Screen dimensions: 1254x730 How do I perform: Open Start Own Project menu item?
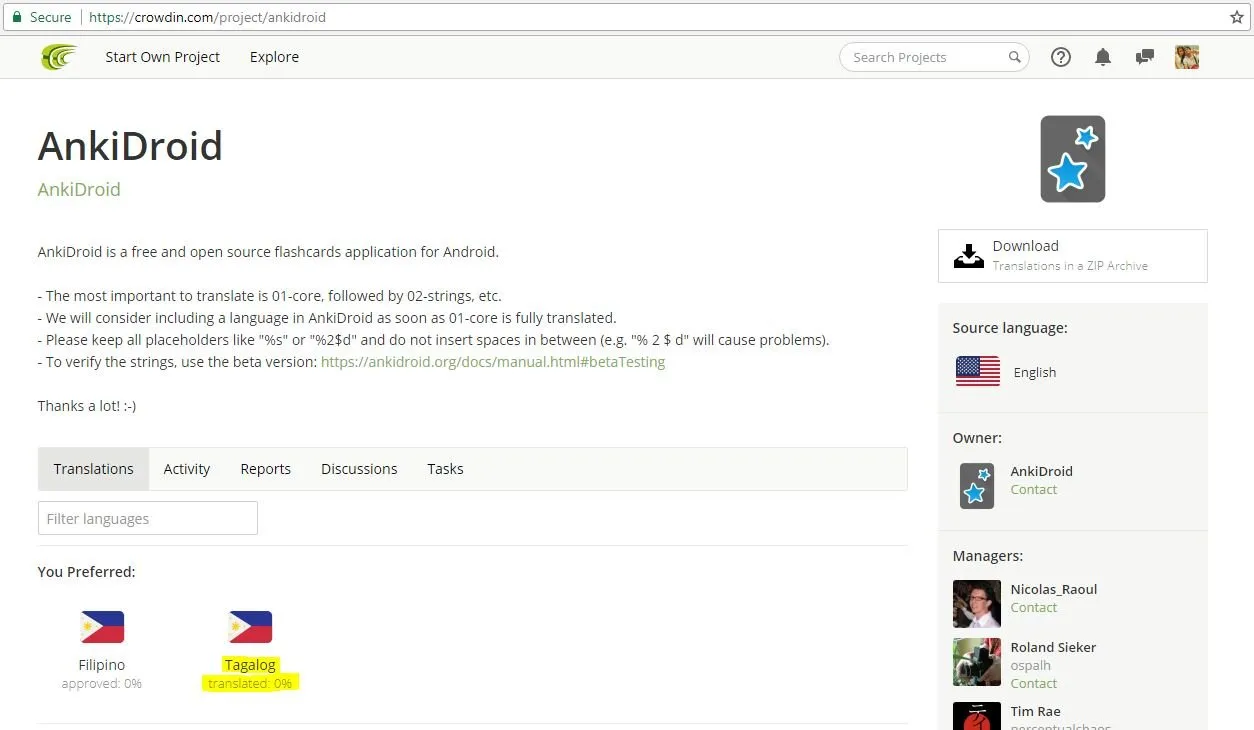(x=163, y=57)
